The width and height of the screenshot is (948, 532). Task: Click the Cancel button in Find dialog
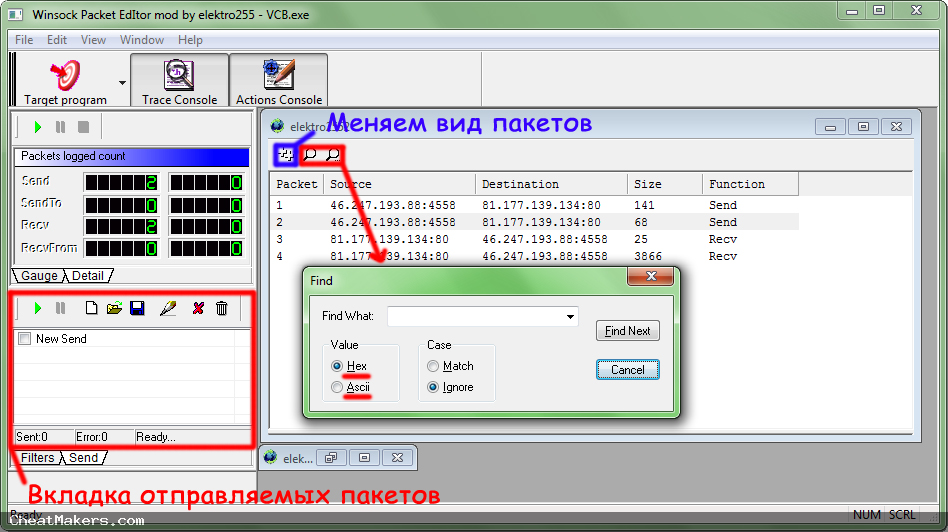628,369
